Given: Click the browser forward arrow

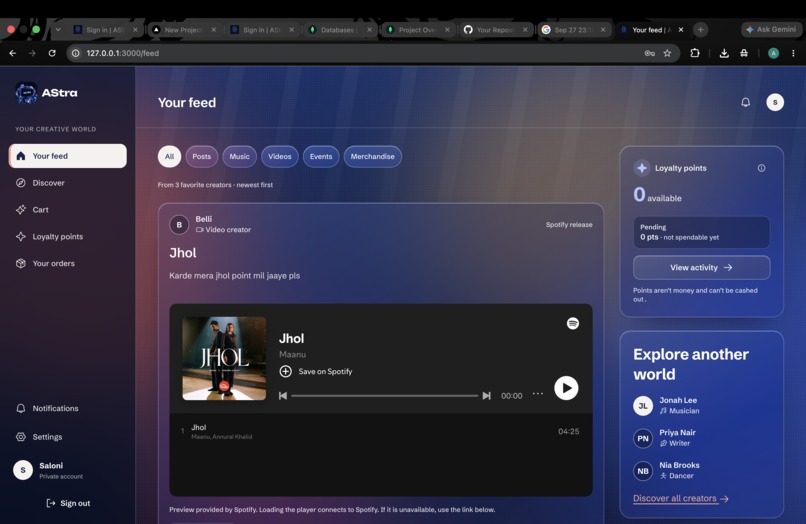Looking at the screenshot, I should tap(32, 53).
